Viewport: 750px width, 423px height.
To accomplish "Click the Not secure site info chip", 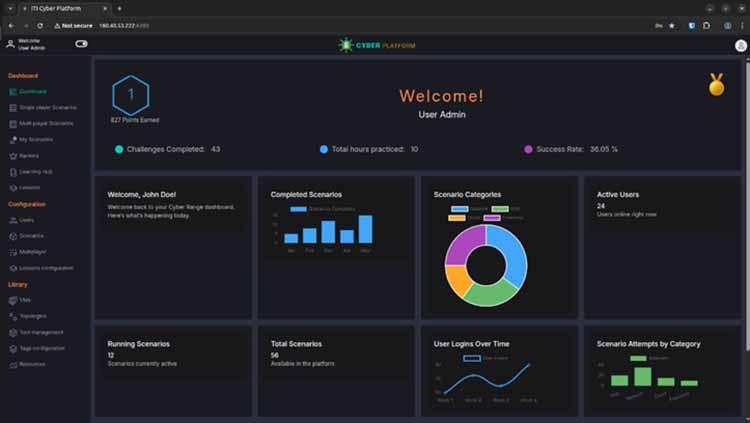I will click(x=73, y=26).
